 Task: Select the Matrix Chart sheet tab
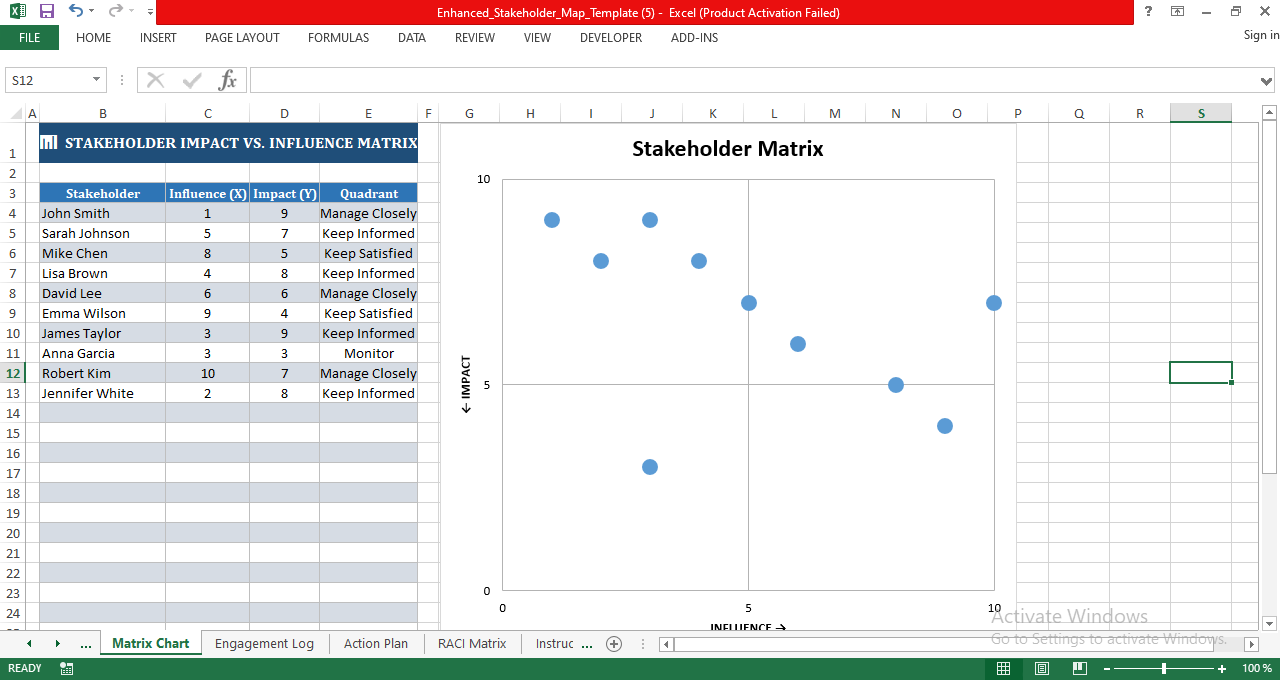[151, 643]
